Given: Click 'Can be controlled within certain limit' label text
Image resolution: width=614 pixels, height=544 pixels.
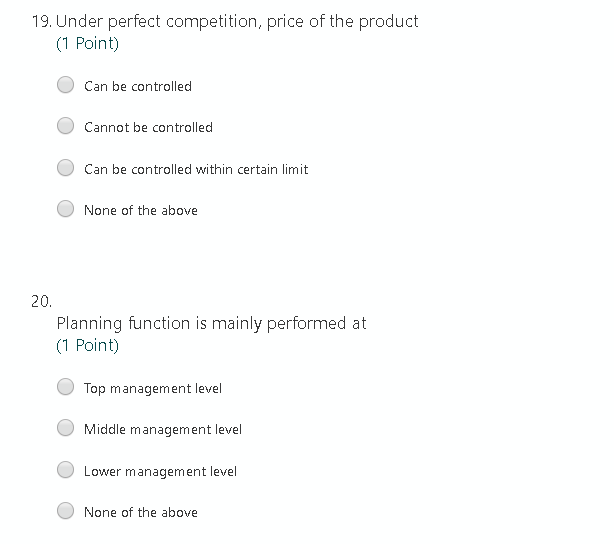Looking at the screenshot, I should [196, 169].
